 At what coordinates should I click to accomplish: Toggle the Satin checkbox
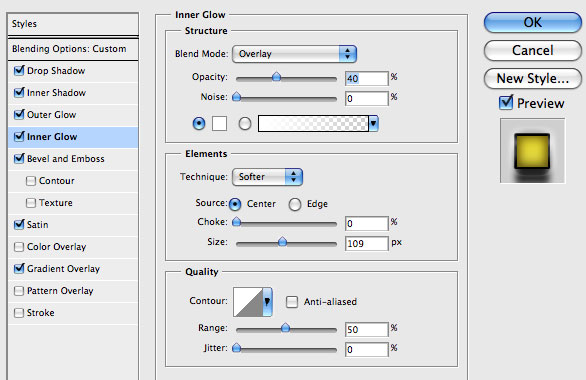[x=19, y=225]
